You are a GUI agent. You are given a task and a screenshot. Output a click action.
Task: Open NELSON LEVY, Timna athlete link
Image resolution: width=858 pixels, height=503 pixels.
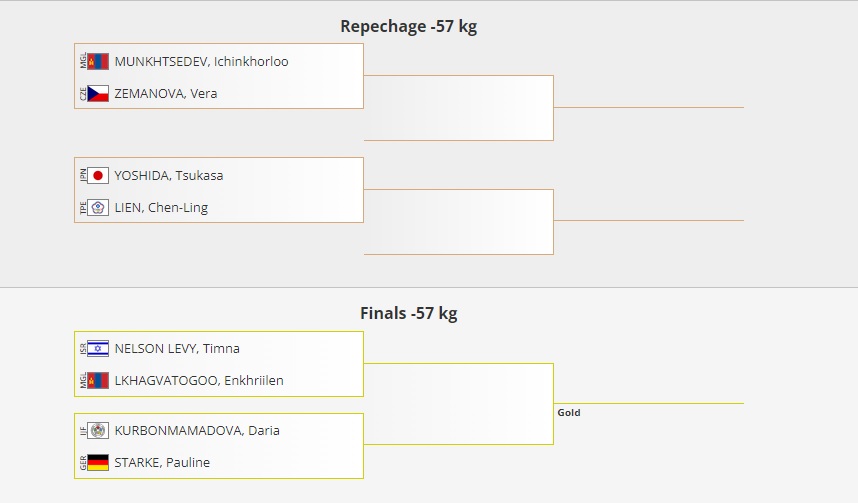click(177, 349)
